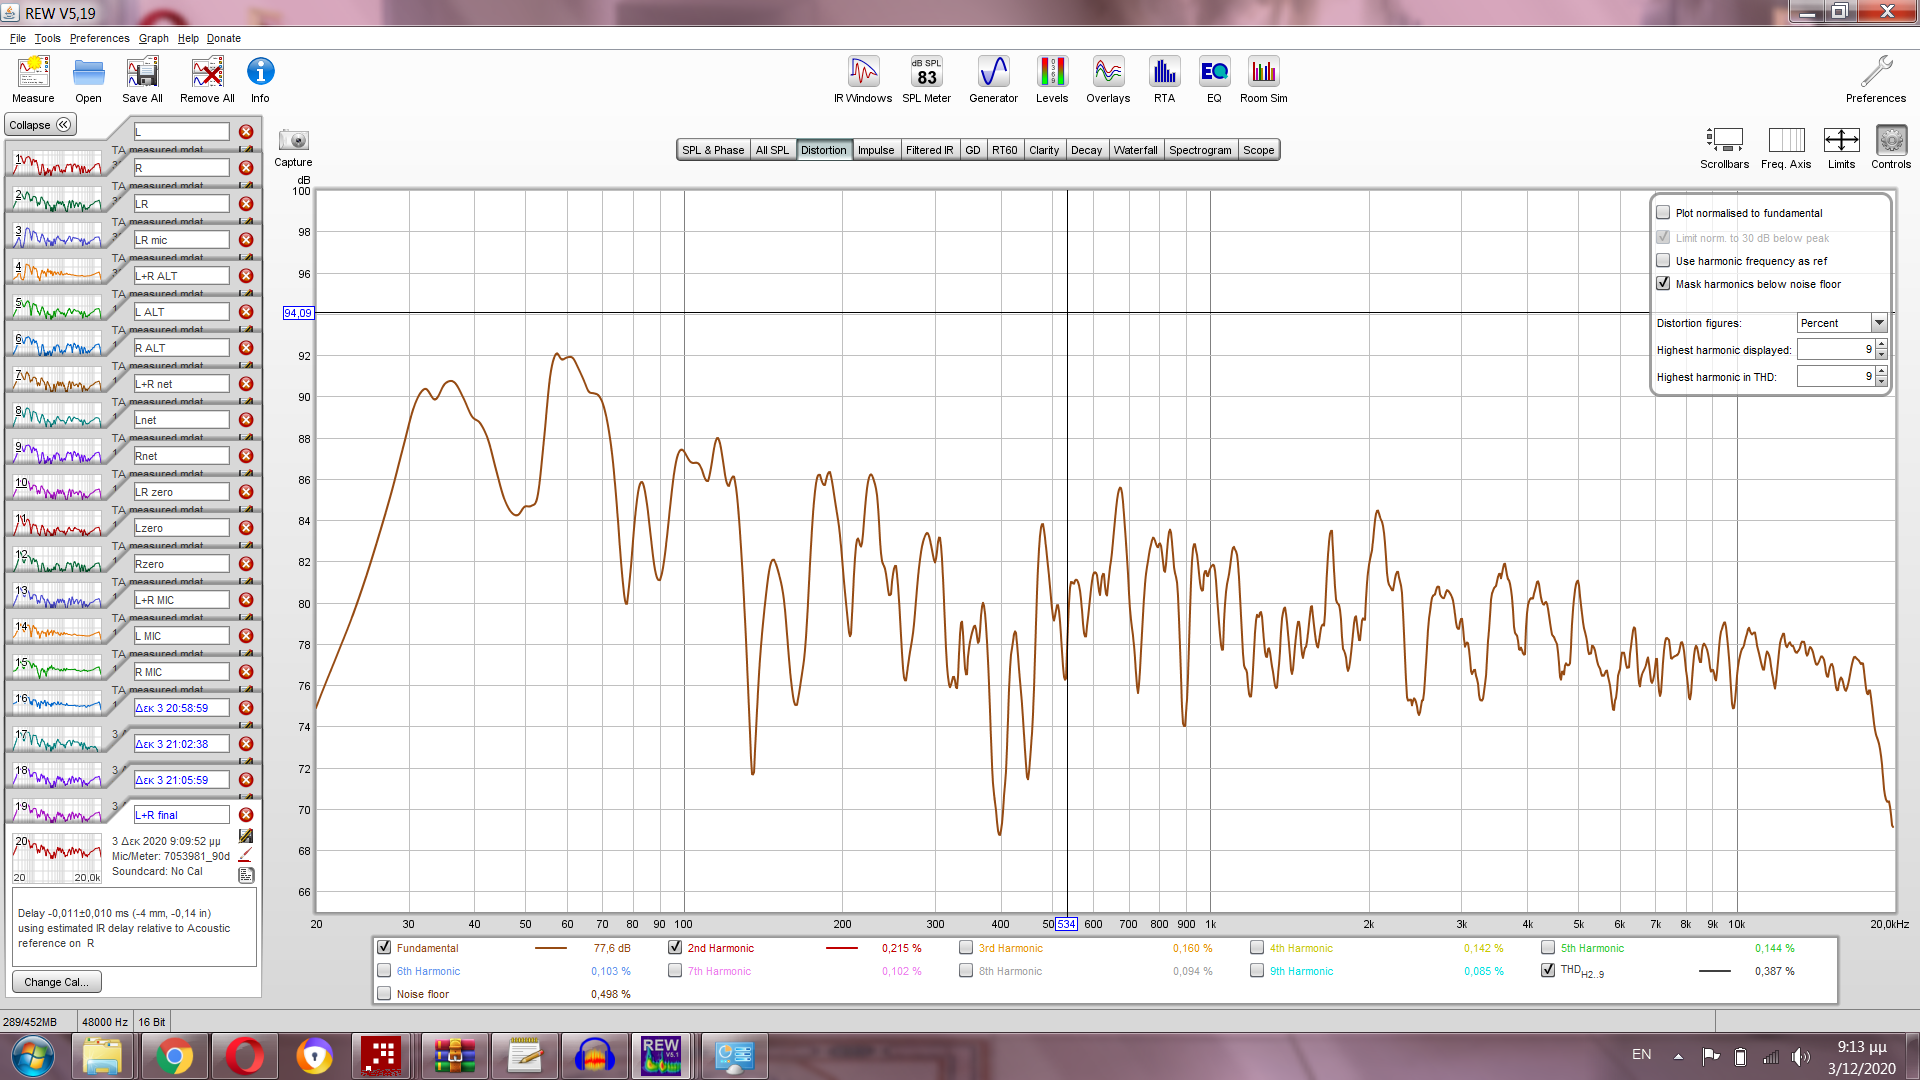Viewport: 1920px width, 1080px height.
Task: Increase highest harmonic displayed value
Action: click(1881, 344)
